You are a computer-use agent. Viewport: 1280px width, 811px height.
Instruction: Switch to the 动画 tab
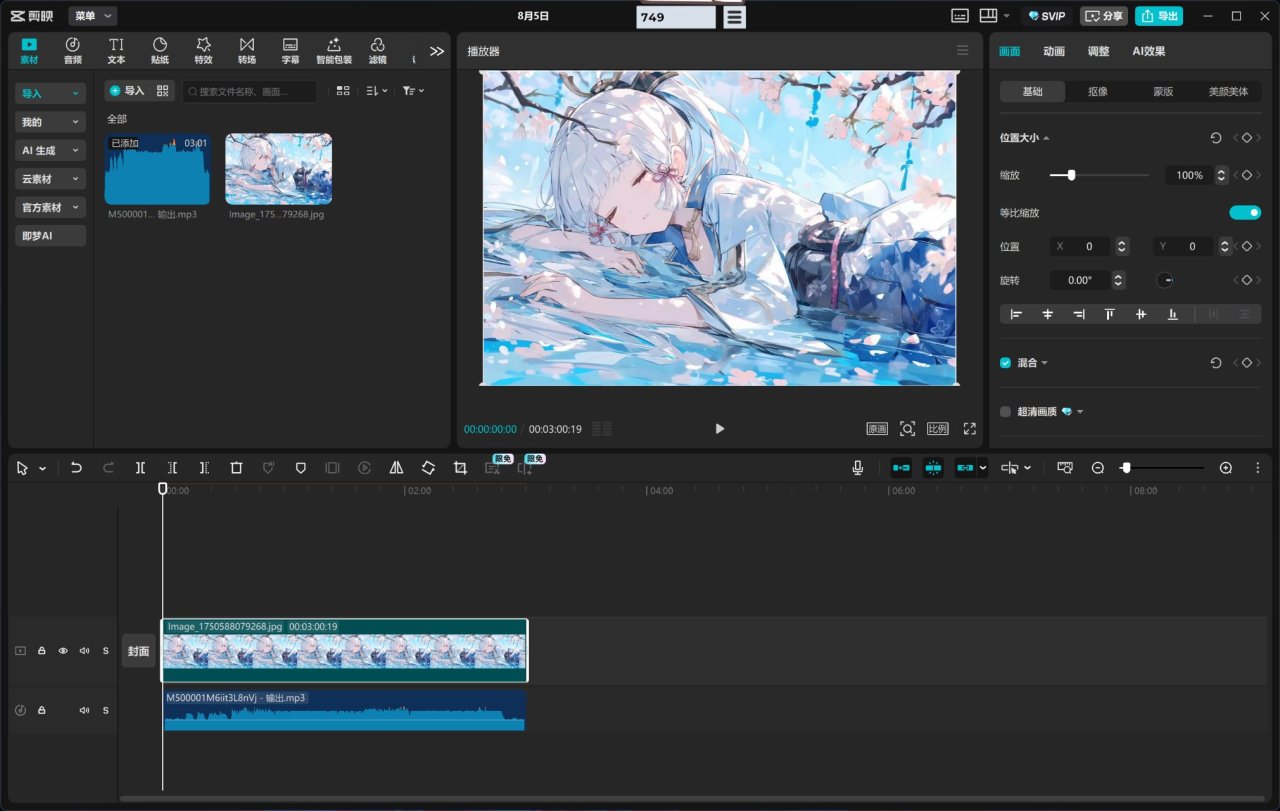1054,51
